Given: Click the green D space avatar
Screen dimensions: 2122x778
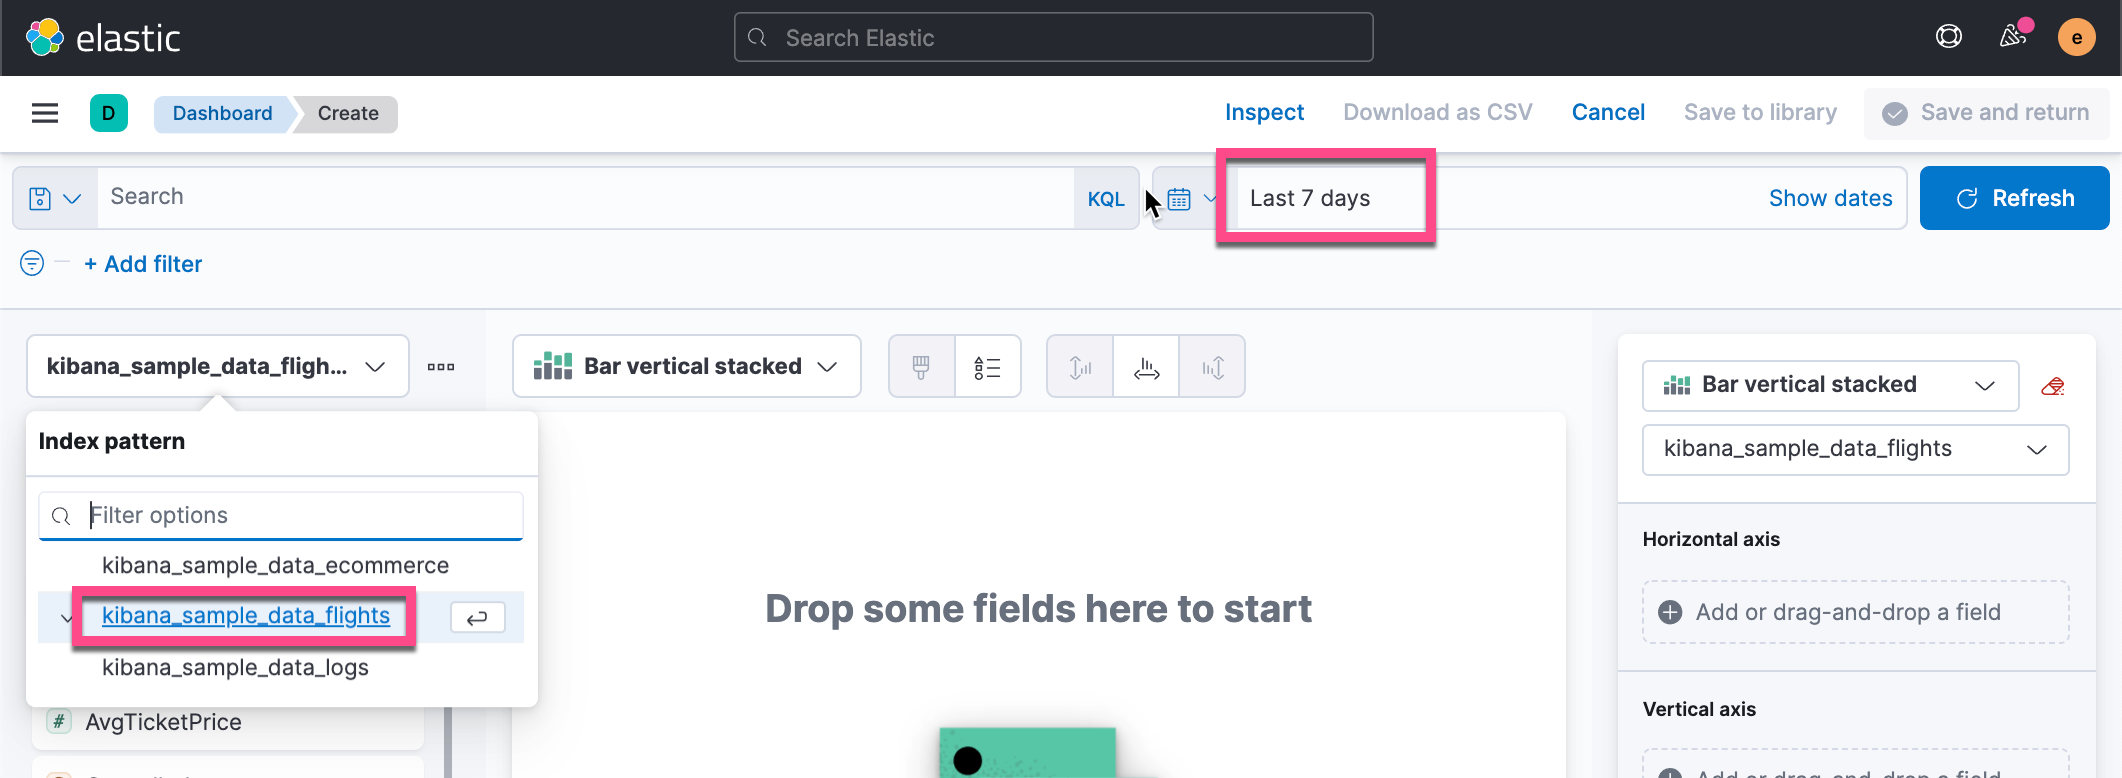Looking at the screenshot, I should coord(109,113).
